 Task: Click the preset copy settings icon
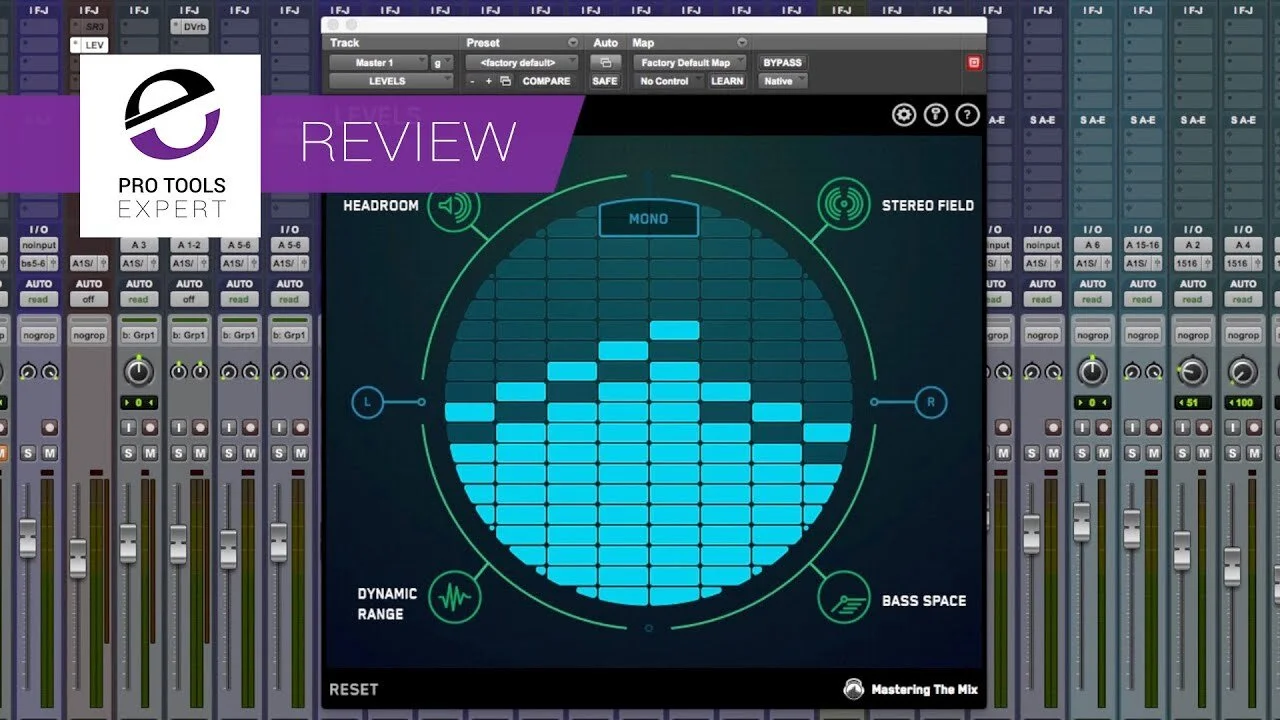pyautogui.click(x=506, y=81)
